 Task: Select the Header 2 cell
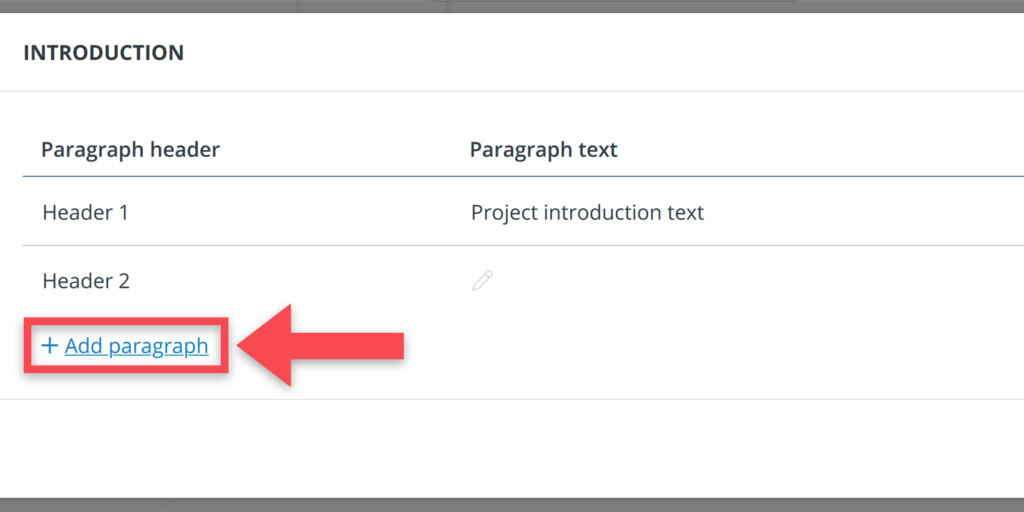(86, 281)
